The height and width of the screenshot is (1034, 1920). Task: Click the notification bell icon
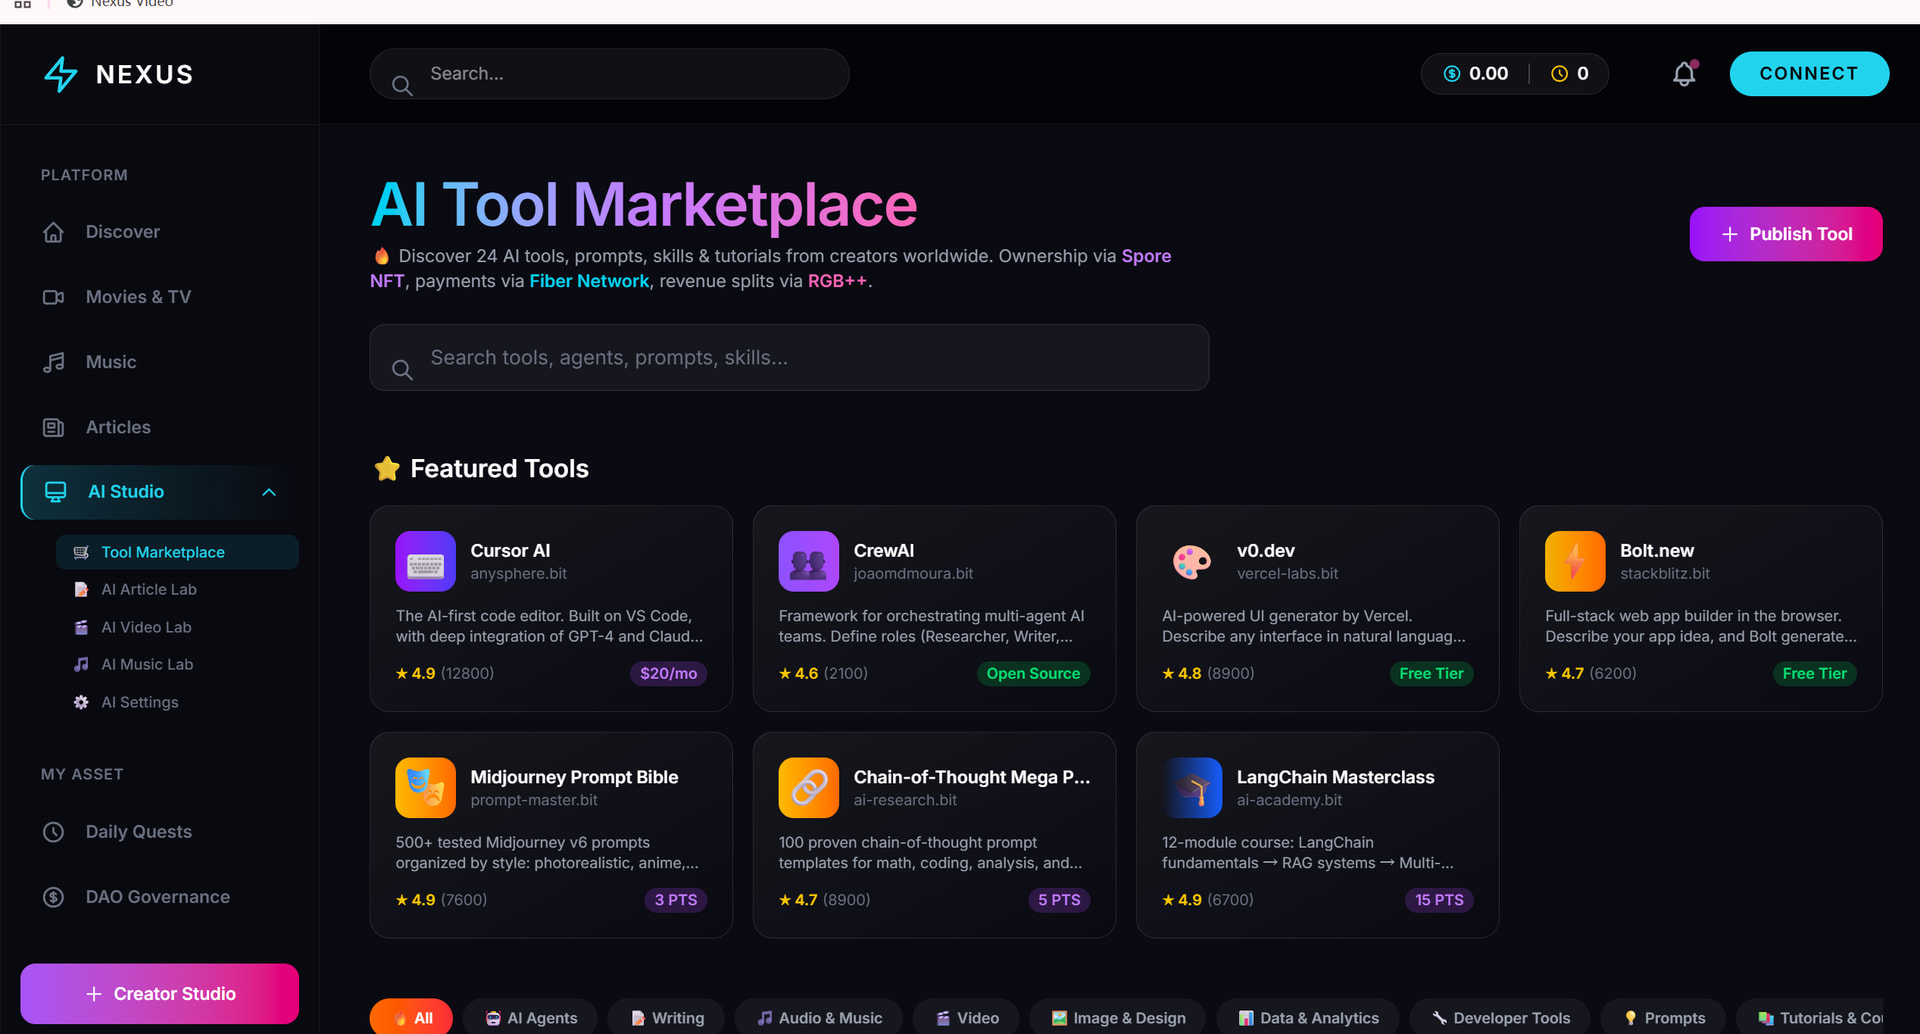[x=1684, y=74]
